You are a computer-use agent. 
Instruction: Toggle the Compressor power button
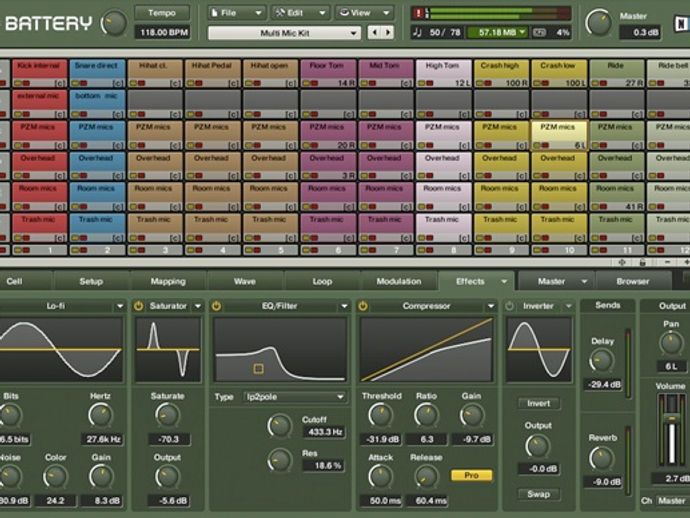[363, 306]
